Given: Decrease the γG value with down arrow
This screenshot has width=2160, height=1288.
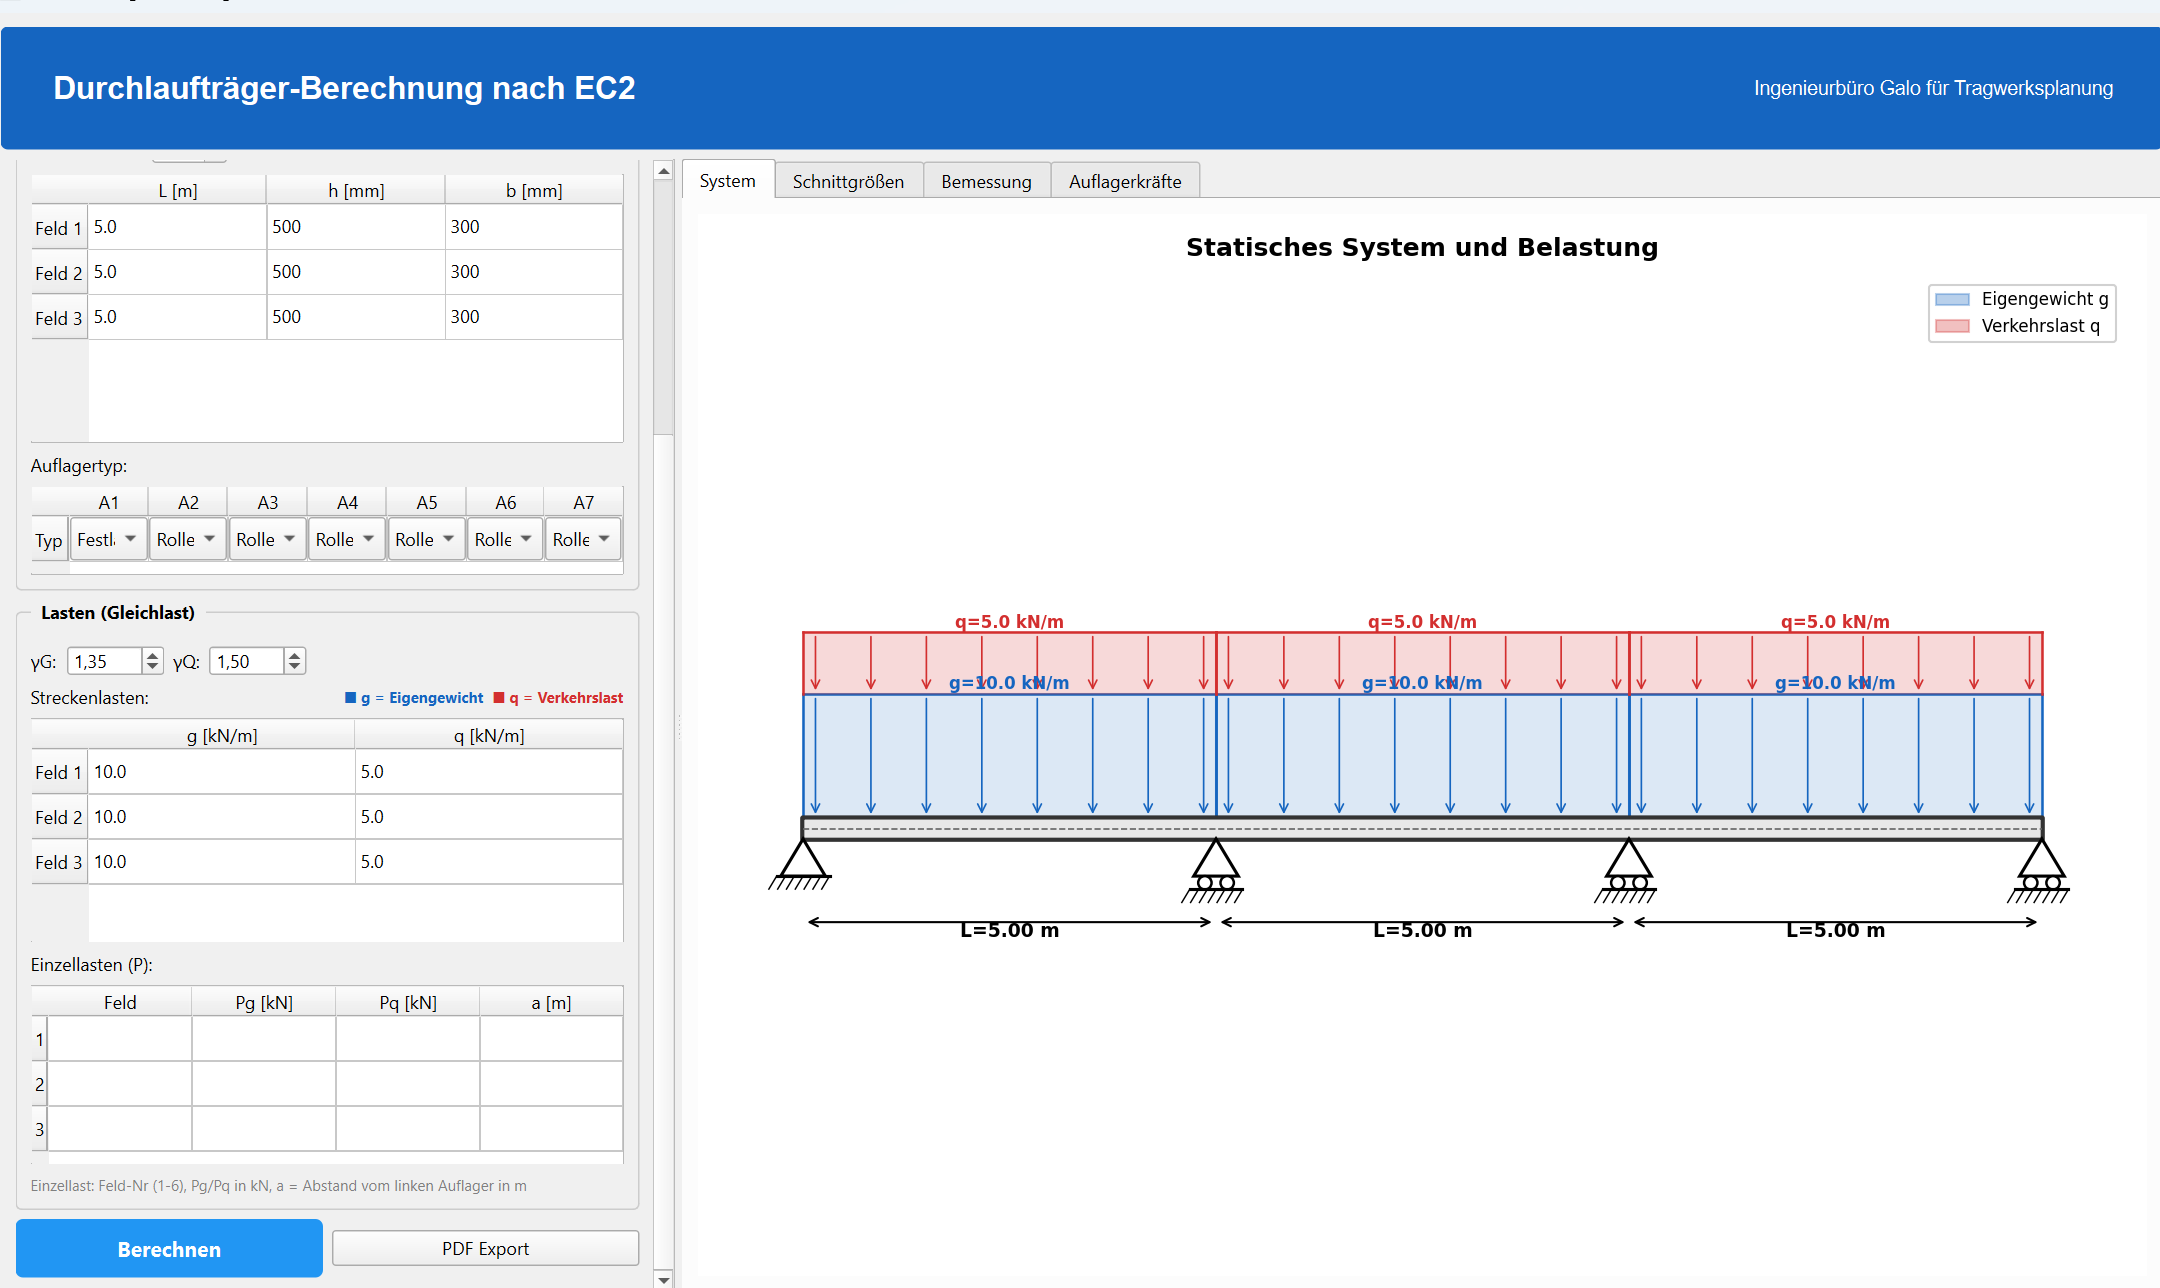Looking at the screenshot, I should [x=152, y=667].
